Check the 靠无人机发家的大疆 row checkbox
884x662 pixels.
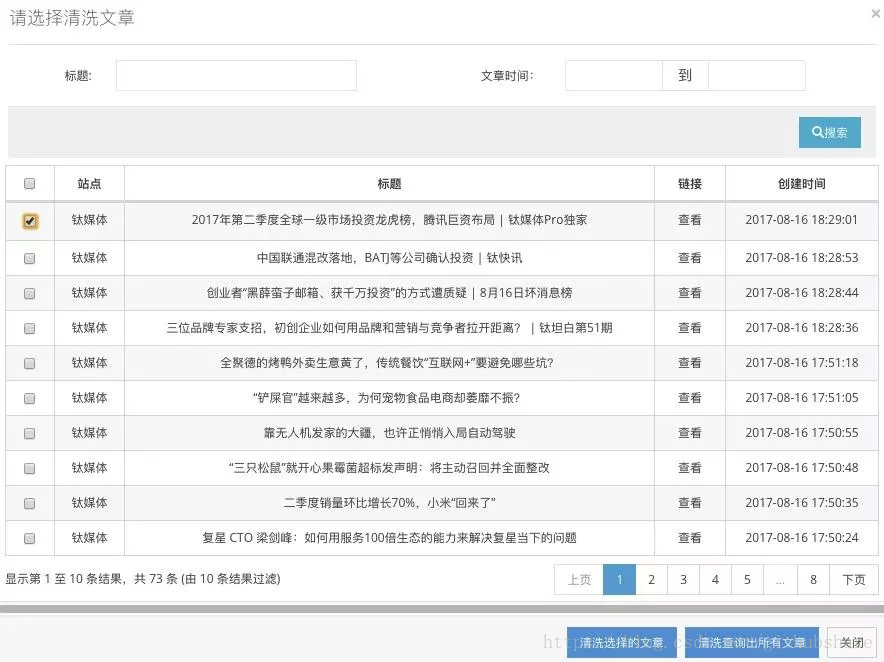[30, 433]
